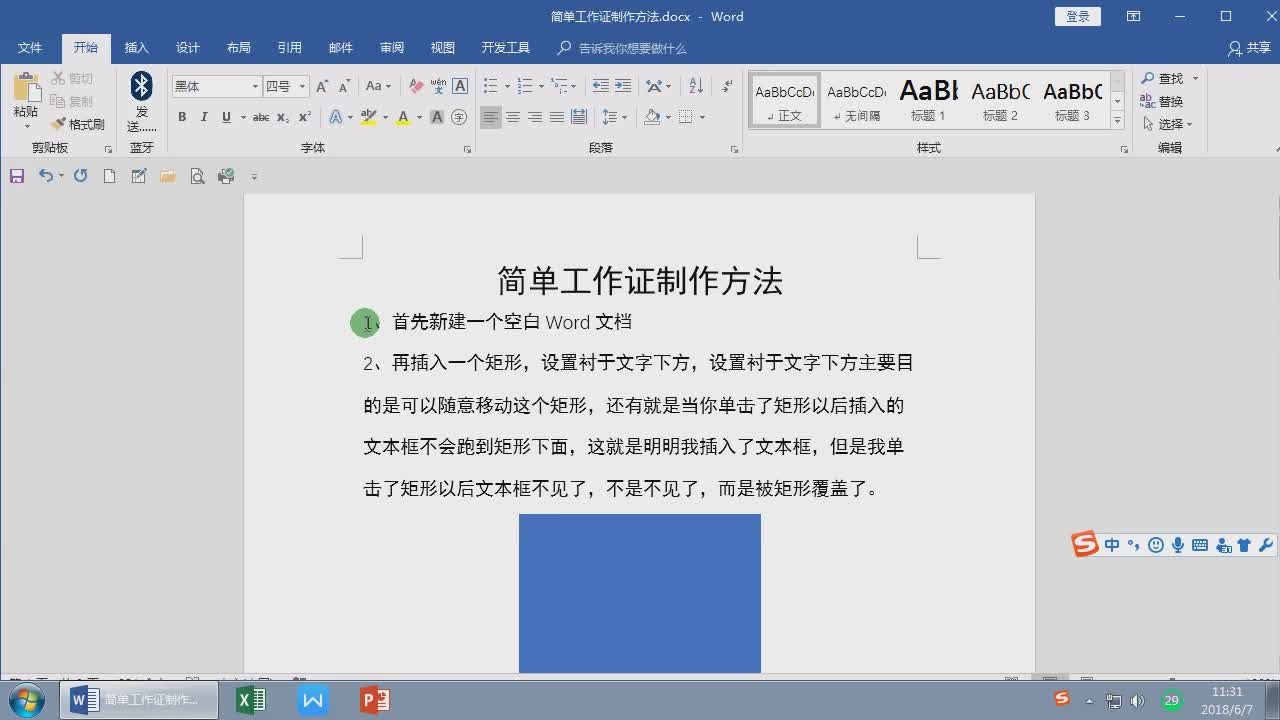This screenshot has height=720, width=1280.
Task: Switch to the Developer (开发工具) tab
Action: tap(506, 47)
